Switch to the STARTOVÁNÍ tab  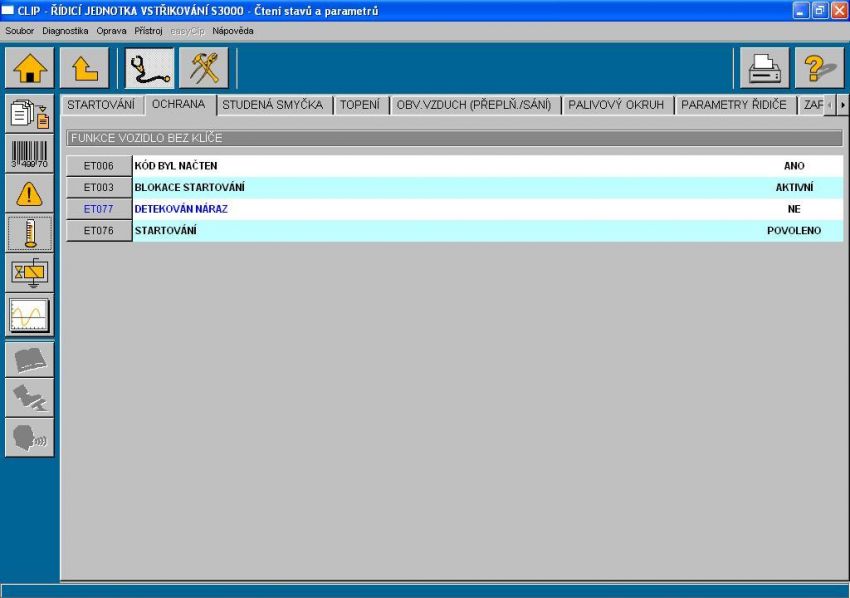point(101,104)
